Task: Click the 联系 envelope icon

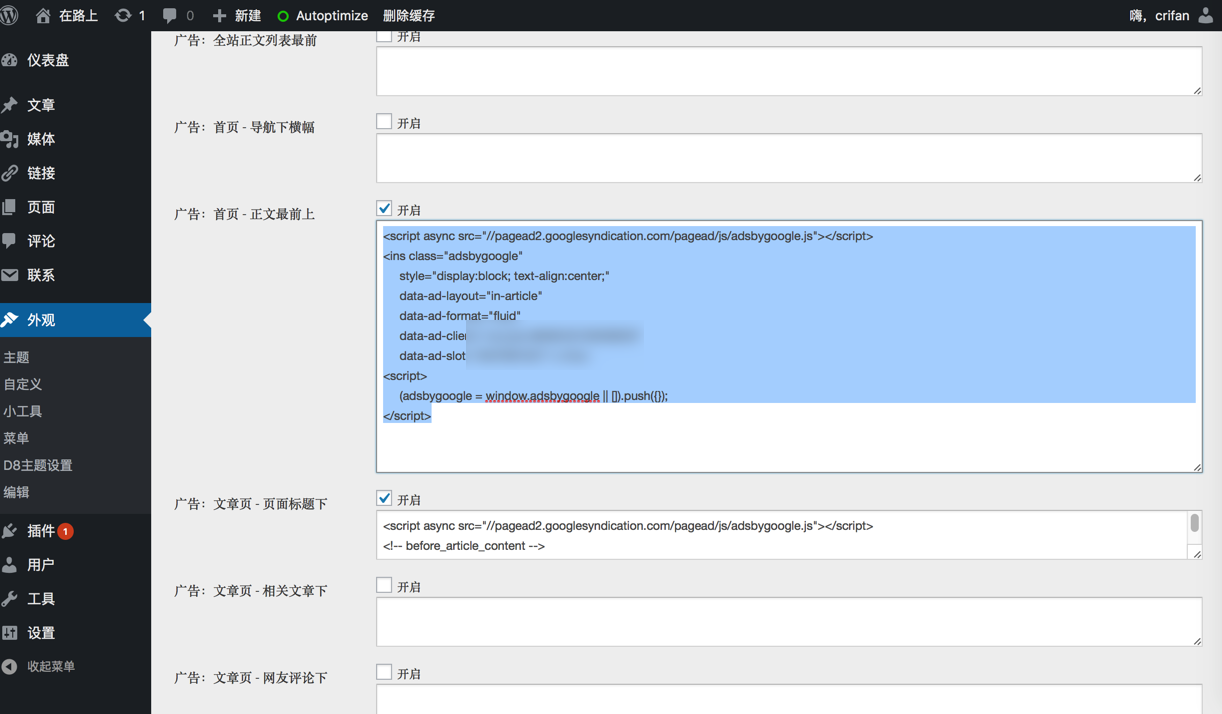Action: [x=10, y=275]
